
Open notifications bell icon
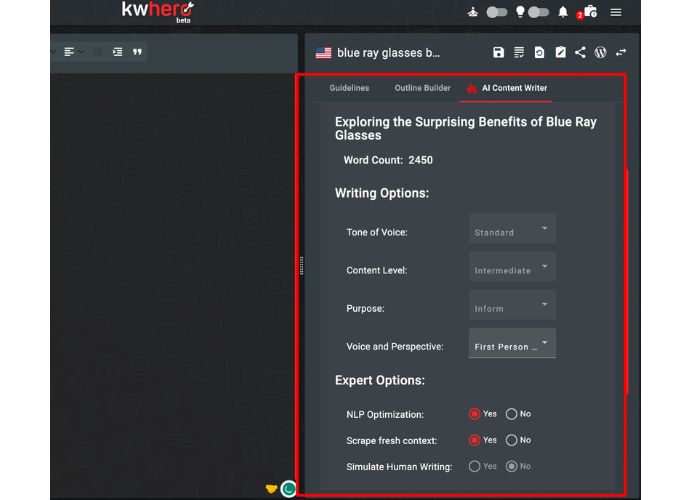pyautogui.click(x=563, y=12)
